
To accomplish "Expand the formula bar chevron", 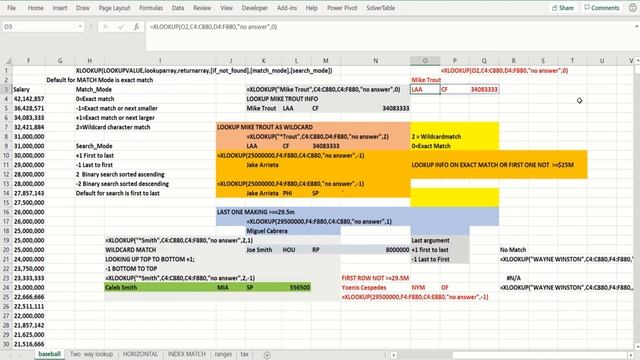I will click(636, 27).
